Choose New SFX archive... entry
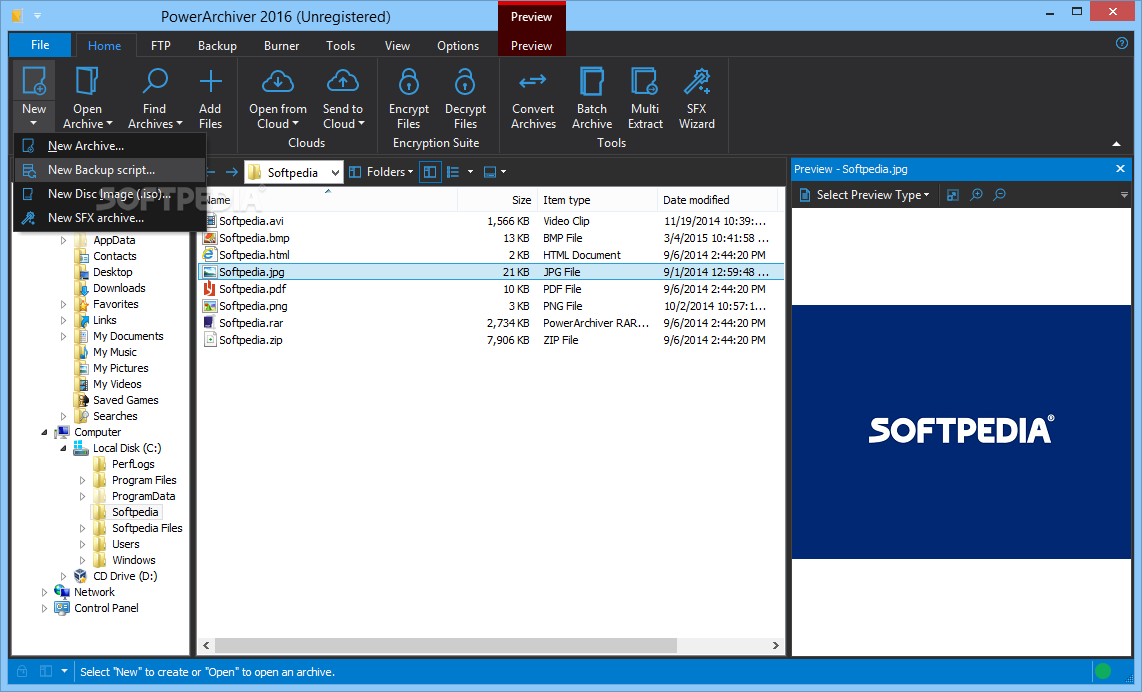Image resolution: width=1142 pixels, height=692 pixels. pos(110,218)
